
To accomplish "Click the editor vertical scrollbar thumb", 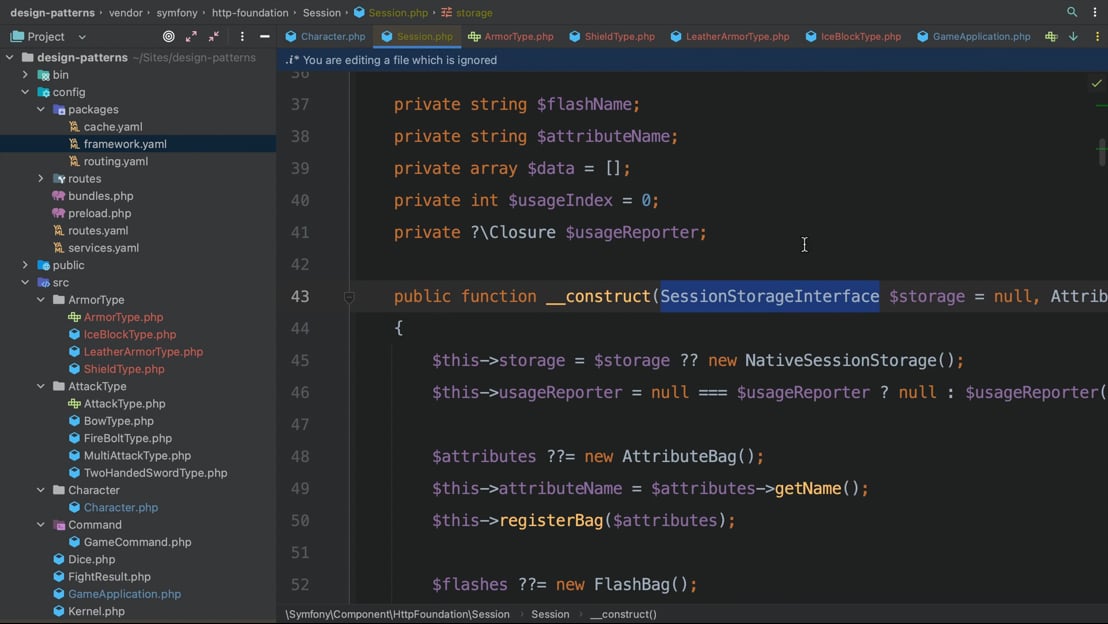I will click(x=1102, y=152).
